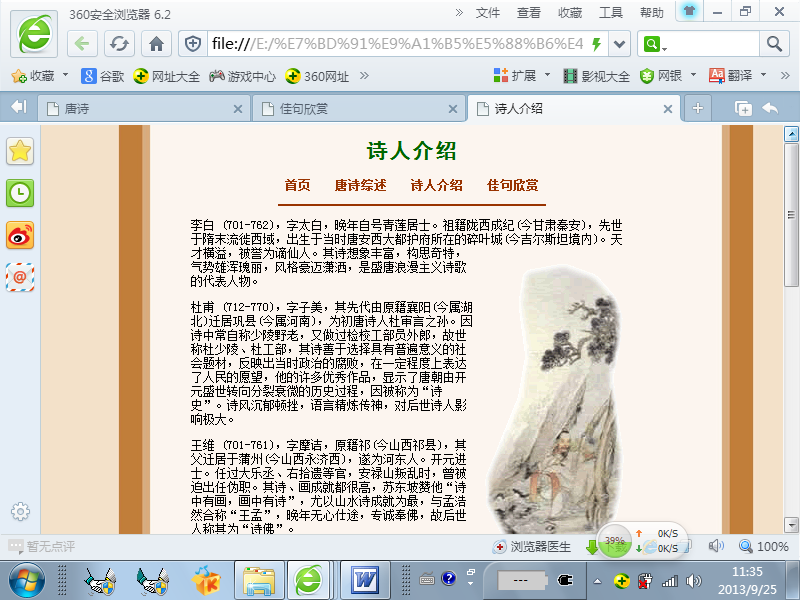The width and height of the screenshot is (800, 600).
Task: Click the 唐诗综述 navigation link
Action: click(360, 185)
